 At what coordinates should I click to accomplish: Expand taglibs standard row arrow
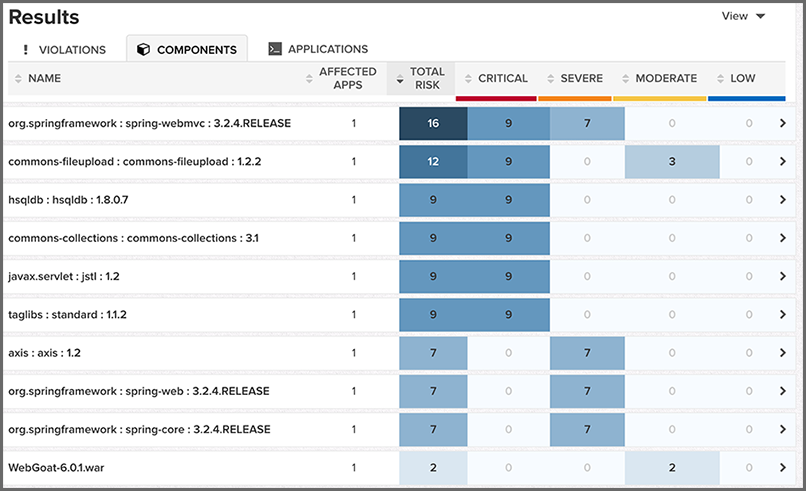coord(783,314)
